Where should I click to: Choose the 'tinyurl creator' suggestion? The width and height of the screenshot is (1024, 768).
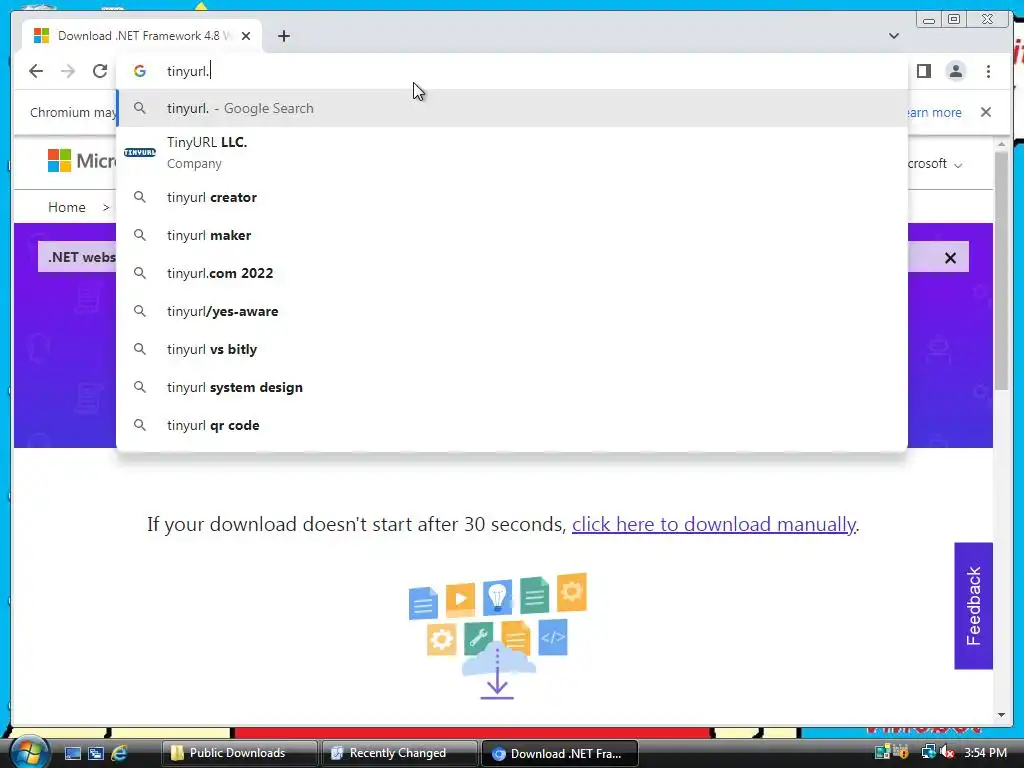512,197
